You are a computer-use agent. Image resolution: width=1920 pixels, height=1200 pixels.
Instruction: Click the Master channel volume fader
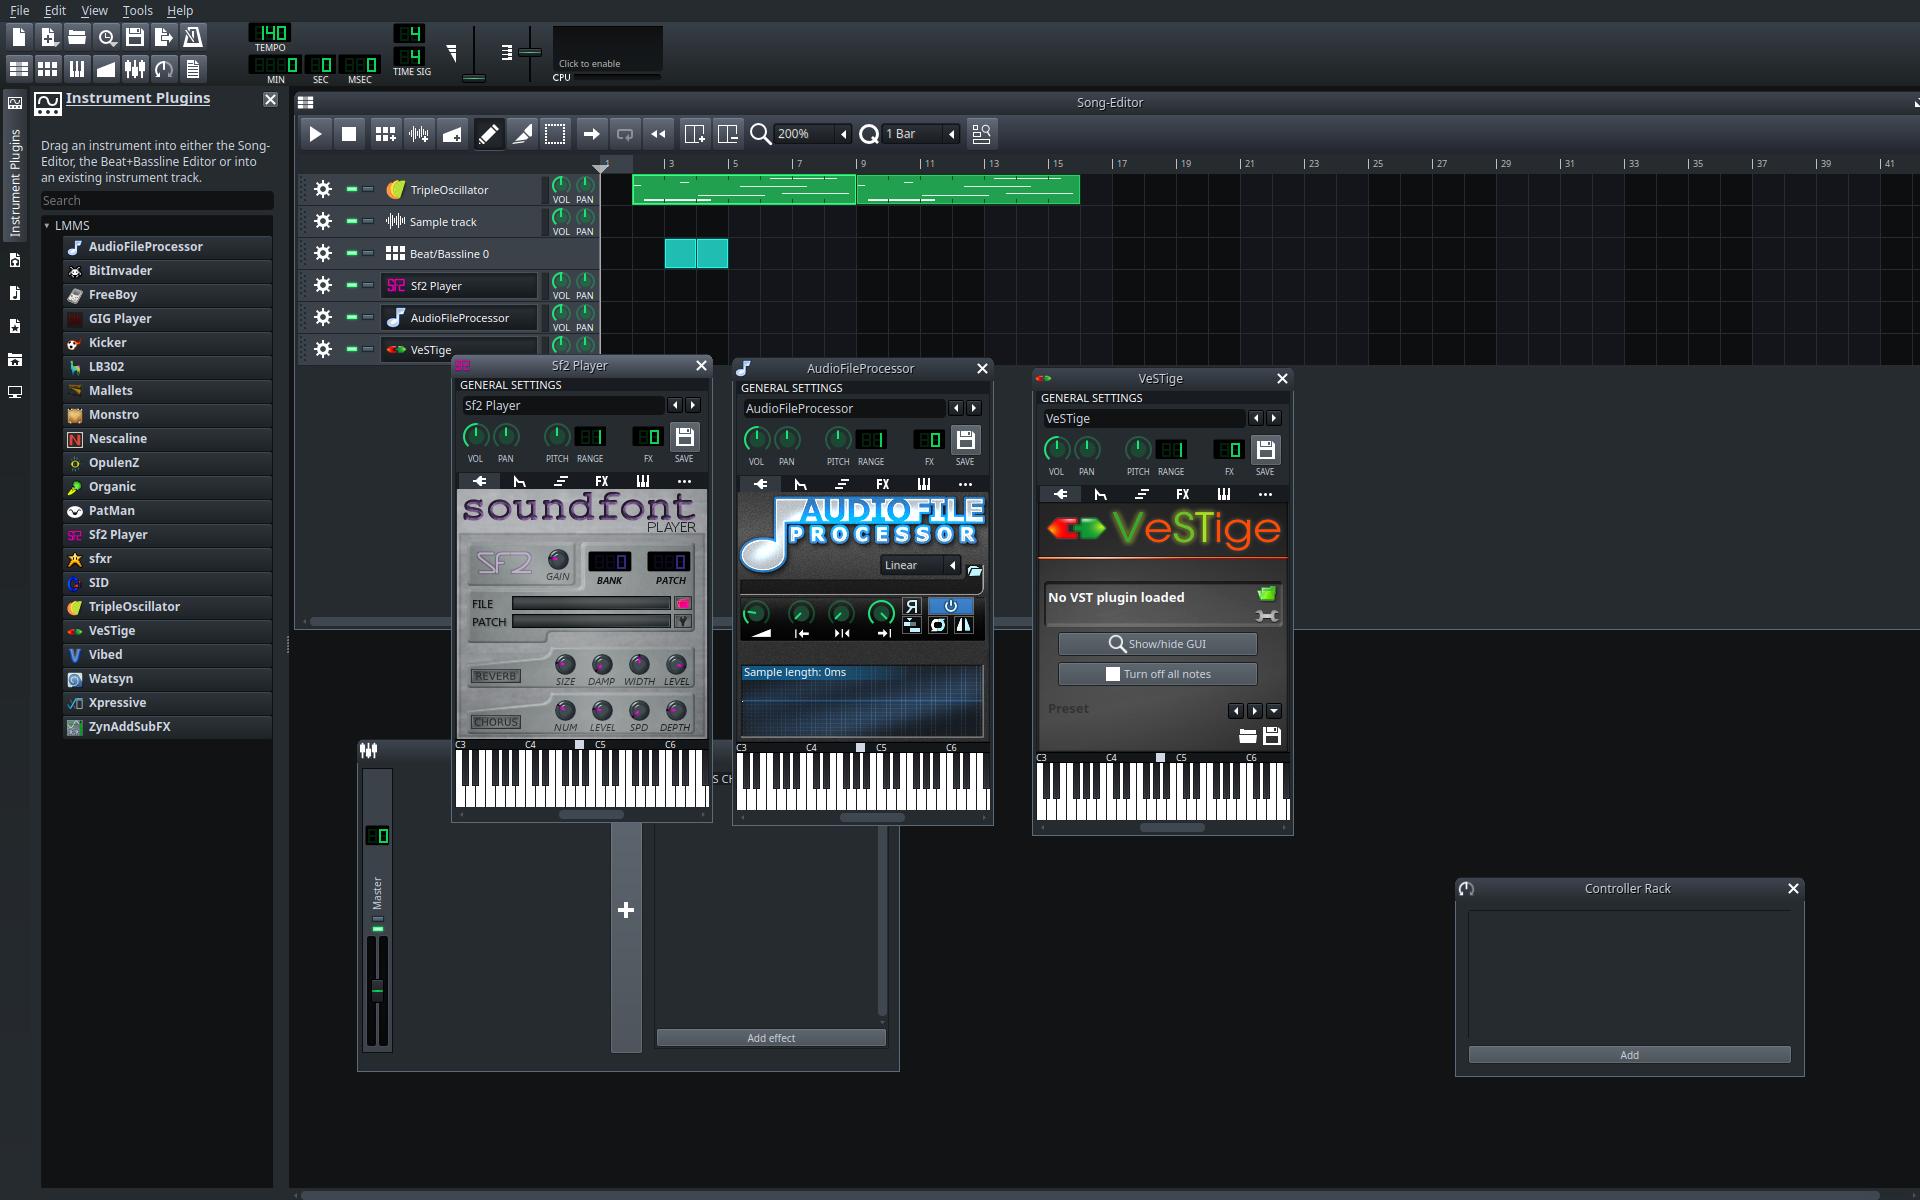(x=377, y=989)
